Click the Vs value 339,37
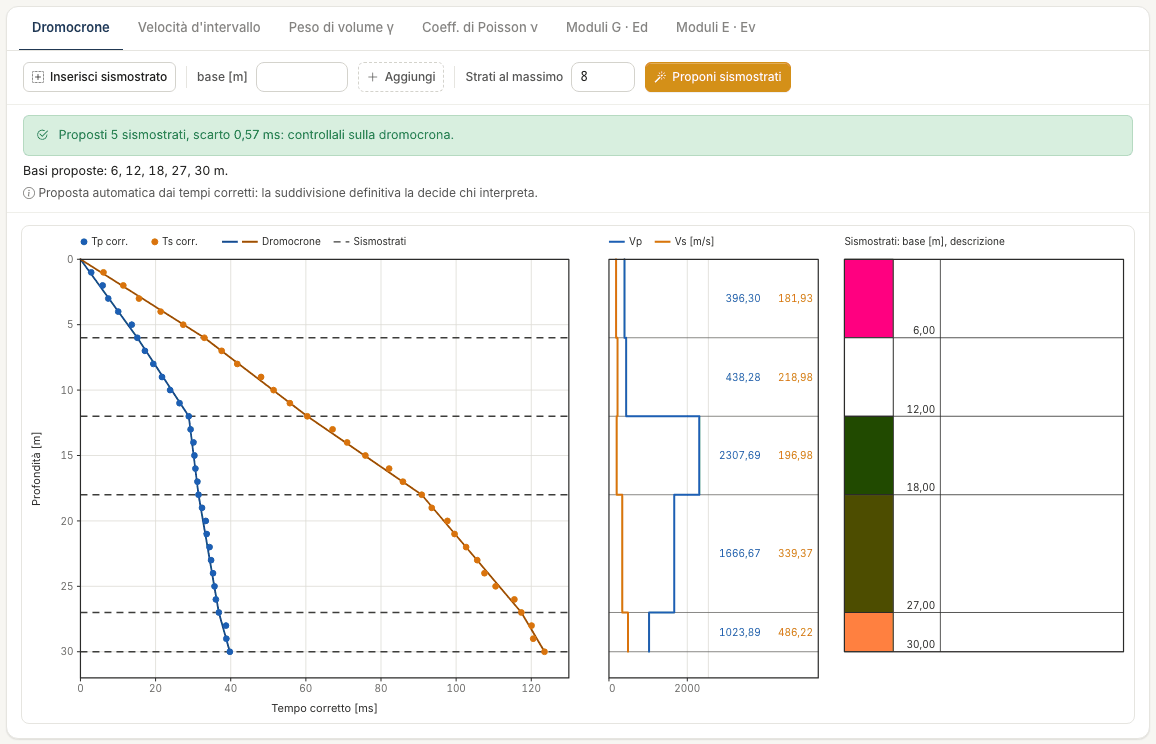The height and width of the screenshot is (744, 1156). pos(795,554)
